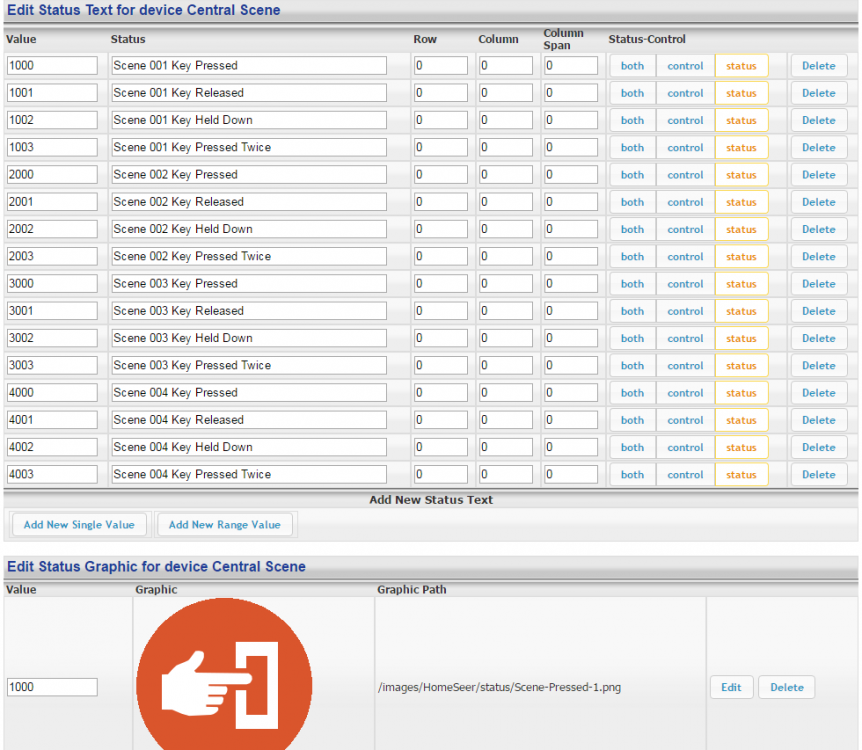Edit the Scene-Pressed-1.png status graphic
The image size is (862, 750).
tap(731, 687)
